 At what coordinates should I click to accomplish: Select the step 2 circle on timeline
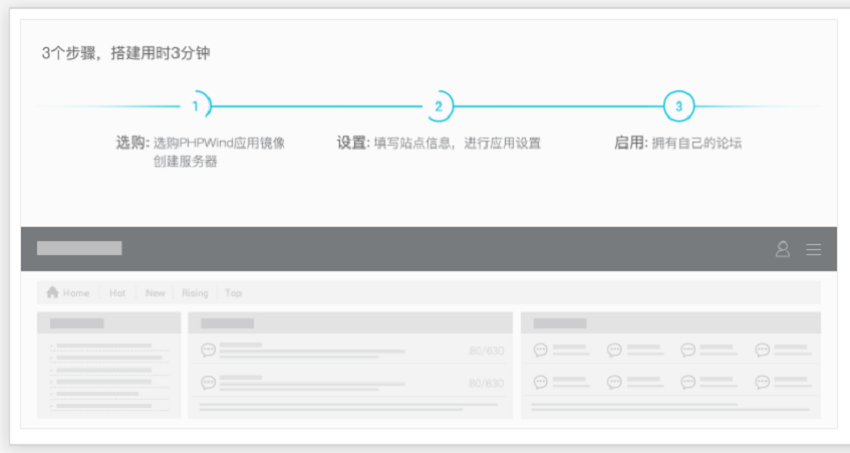coord(438,106)
